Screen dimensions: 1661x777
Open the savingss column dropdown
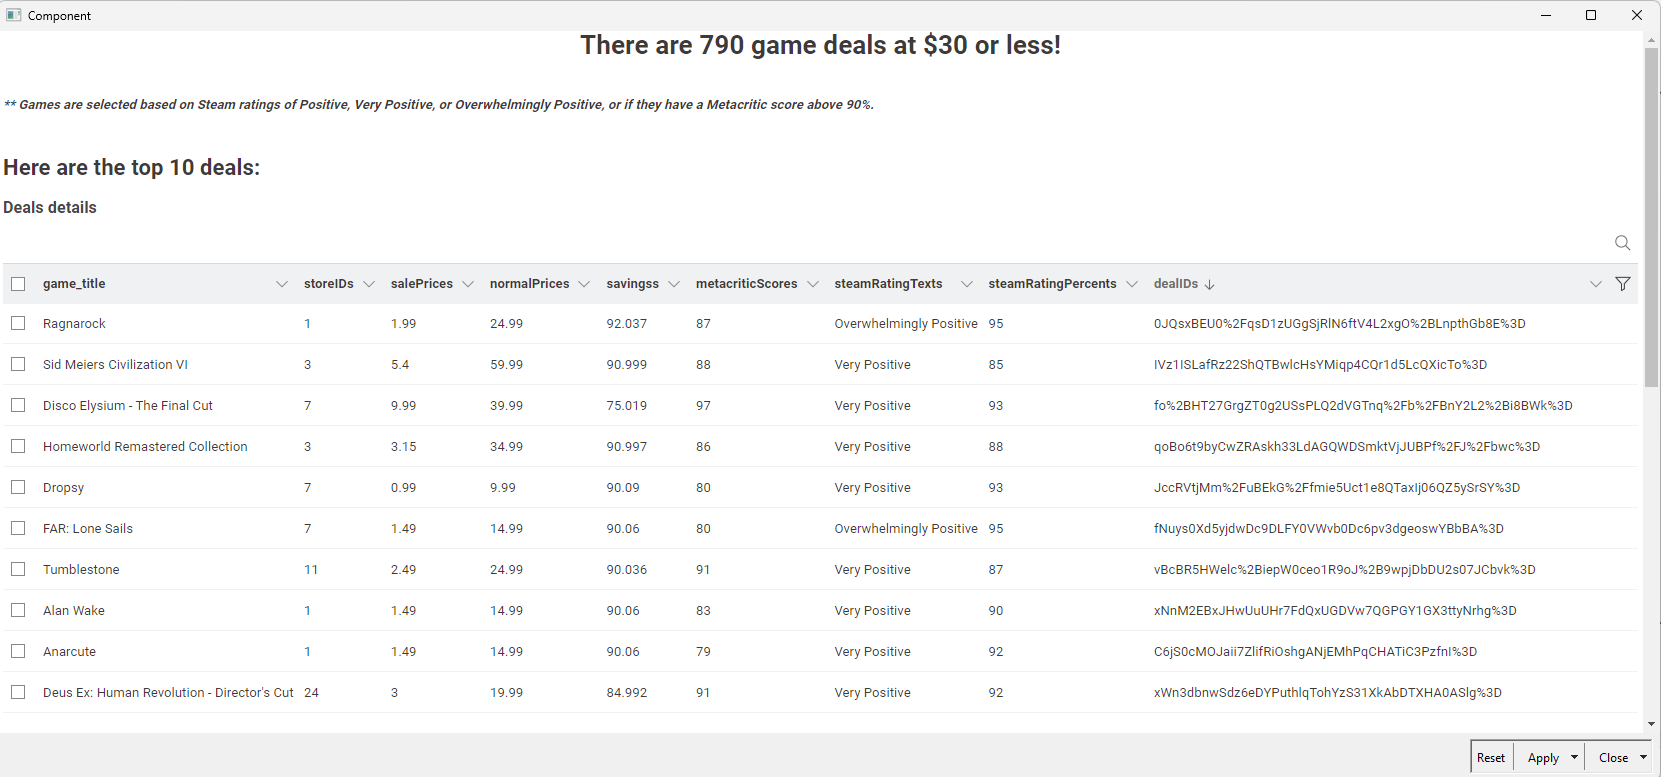tap(674, 284)
